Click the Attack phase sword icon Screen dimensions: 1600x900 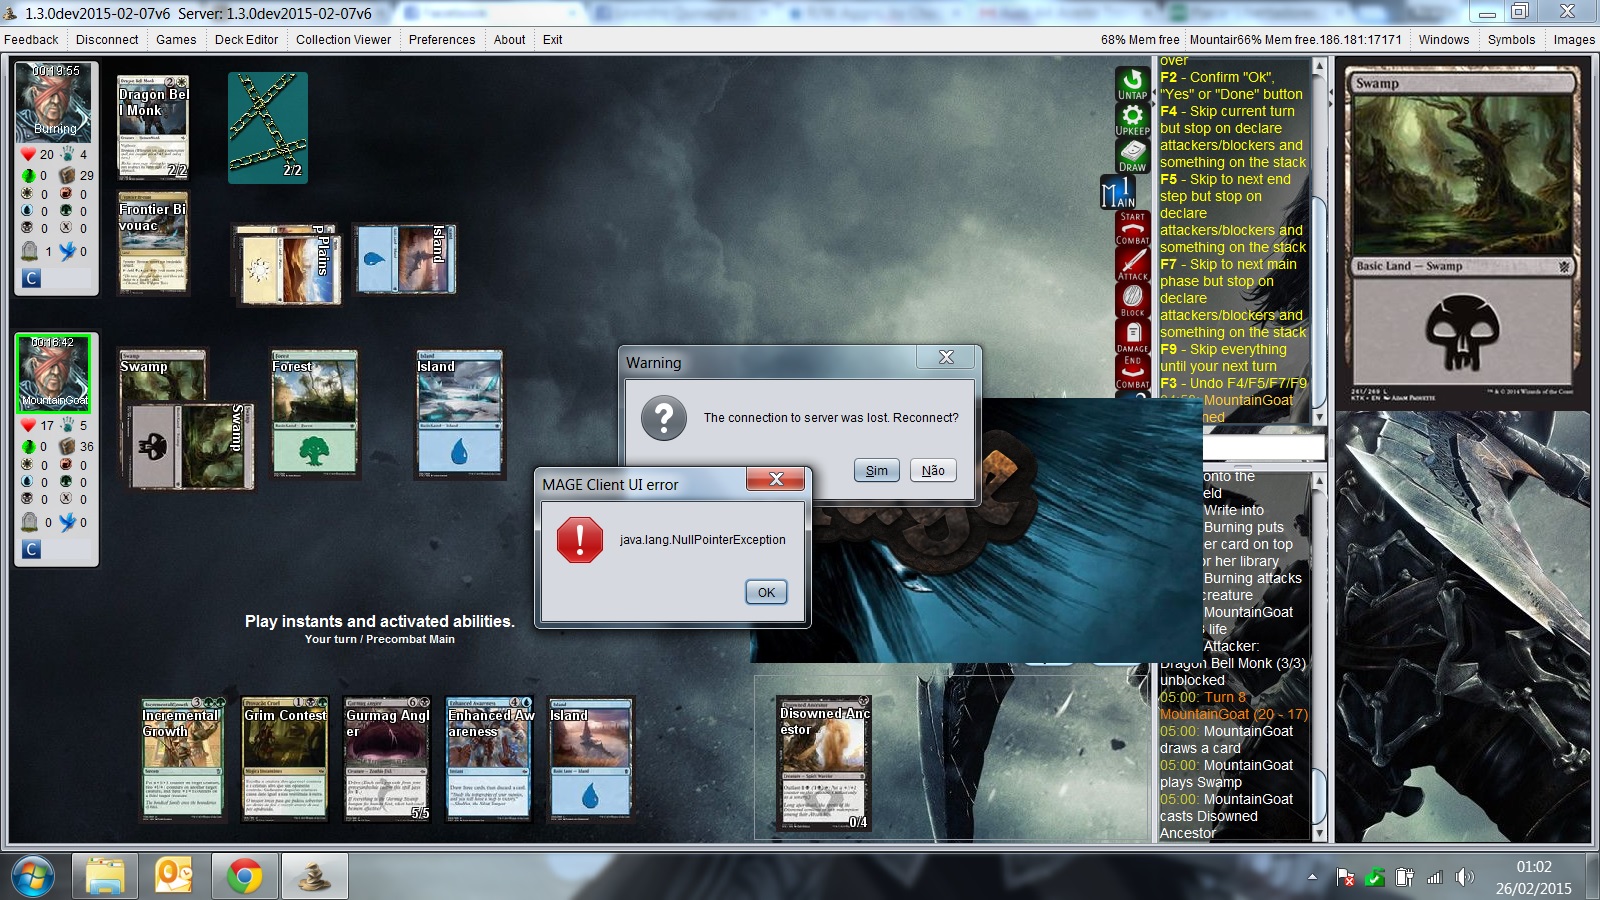pyautogui.click(x=1132, y=264)
